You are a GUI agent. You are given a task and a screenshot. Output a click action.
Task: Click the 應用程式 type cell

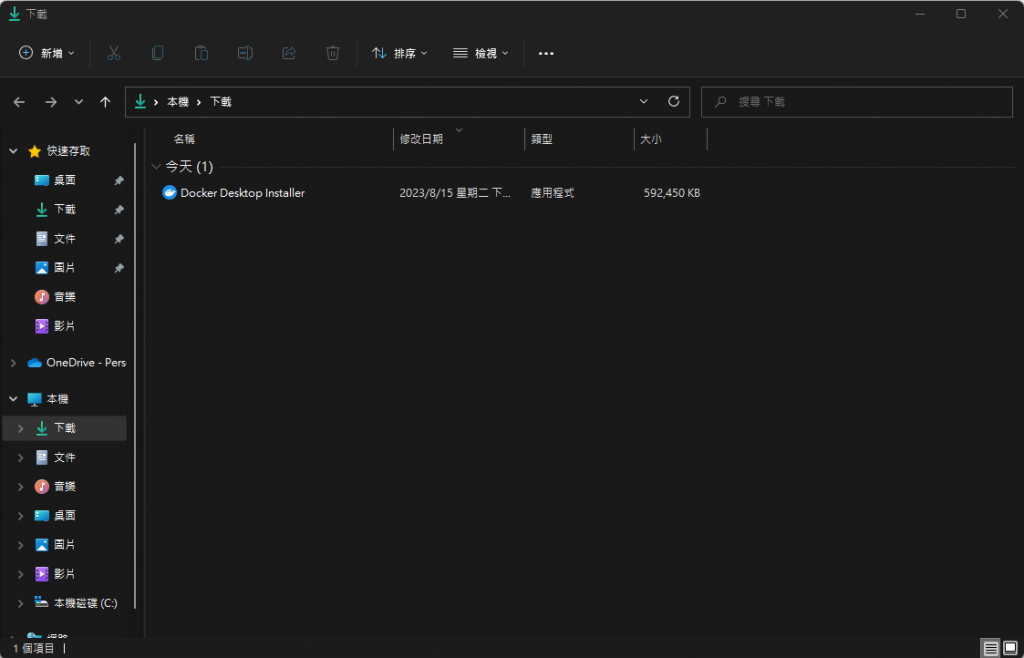[552, 193]
